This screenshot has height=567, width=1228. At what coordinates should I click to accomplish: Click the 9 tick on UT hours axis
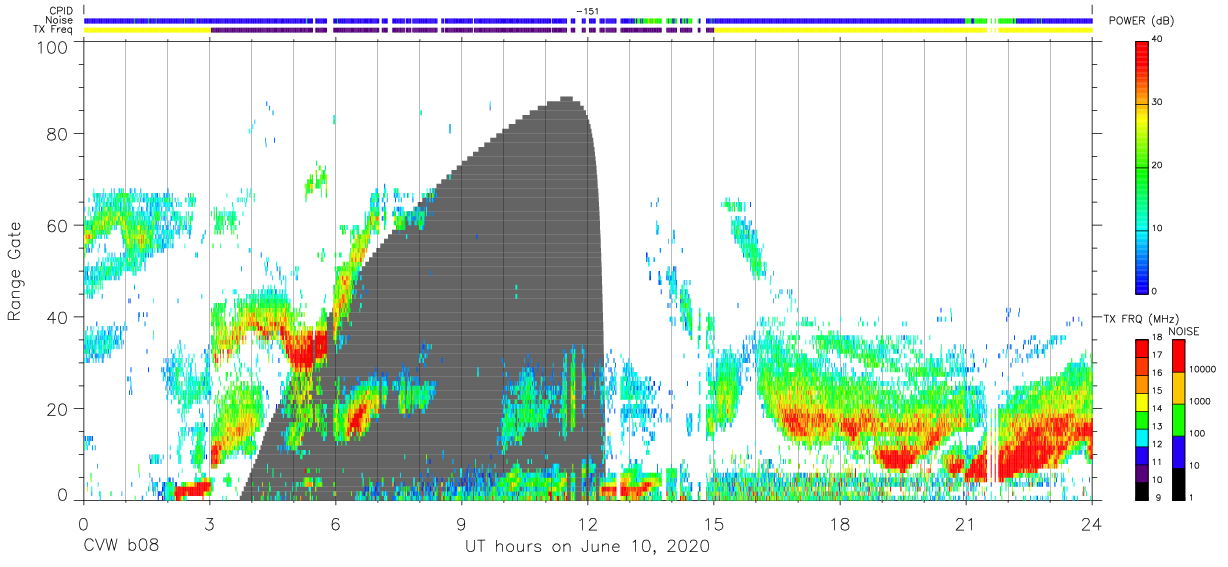click(461, 523)
